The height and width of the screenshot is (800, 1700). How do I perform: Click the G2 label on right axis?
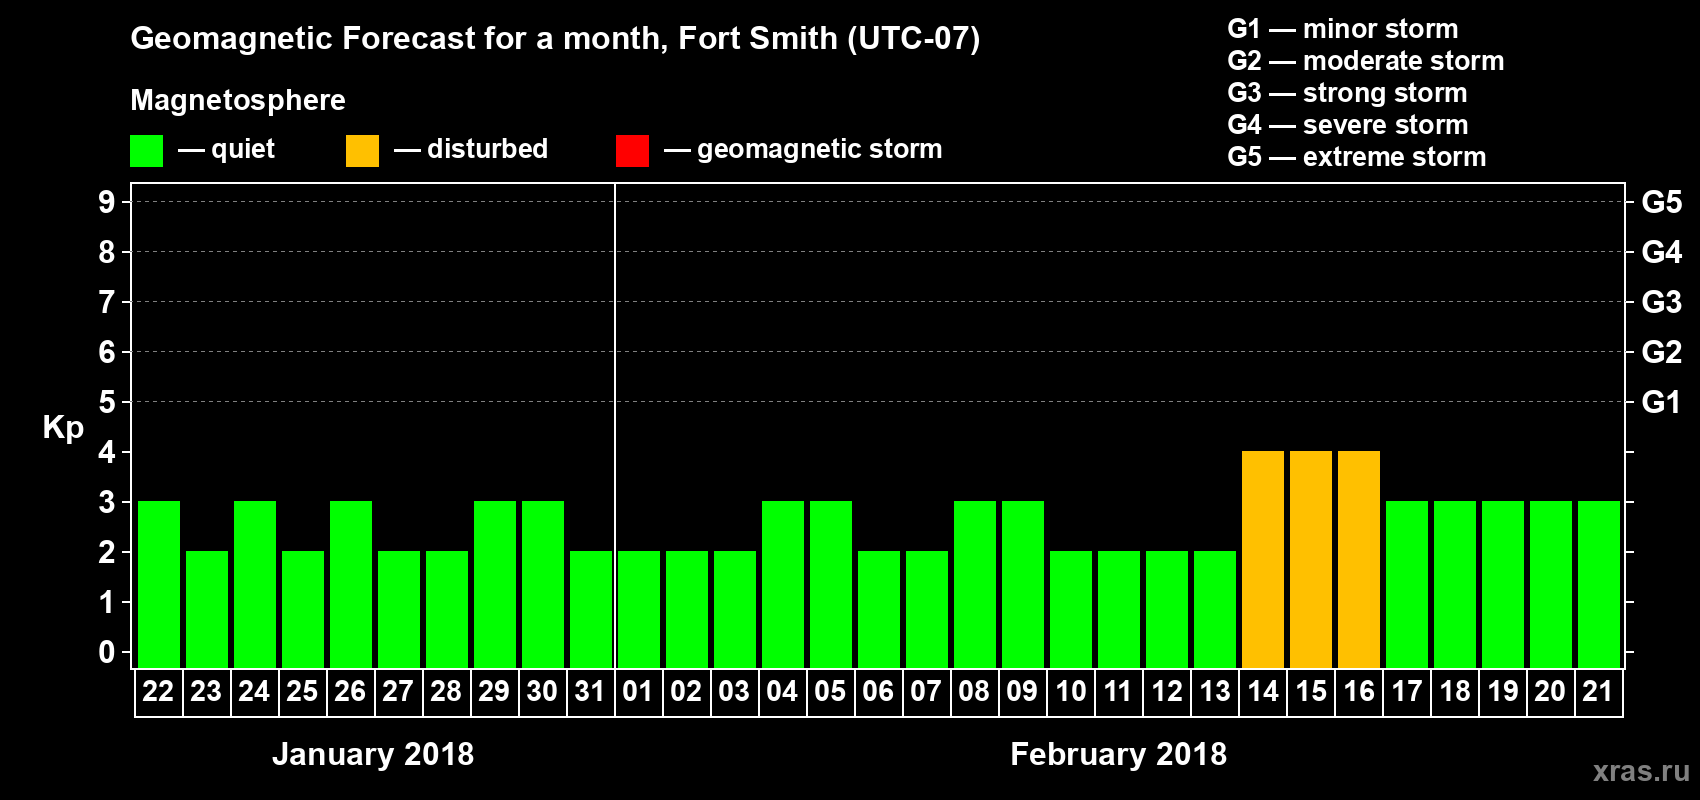(1662, 352)
